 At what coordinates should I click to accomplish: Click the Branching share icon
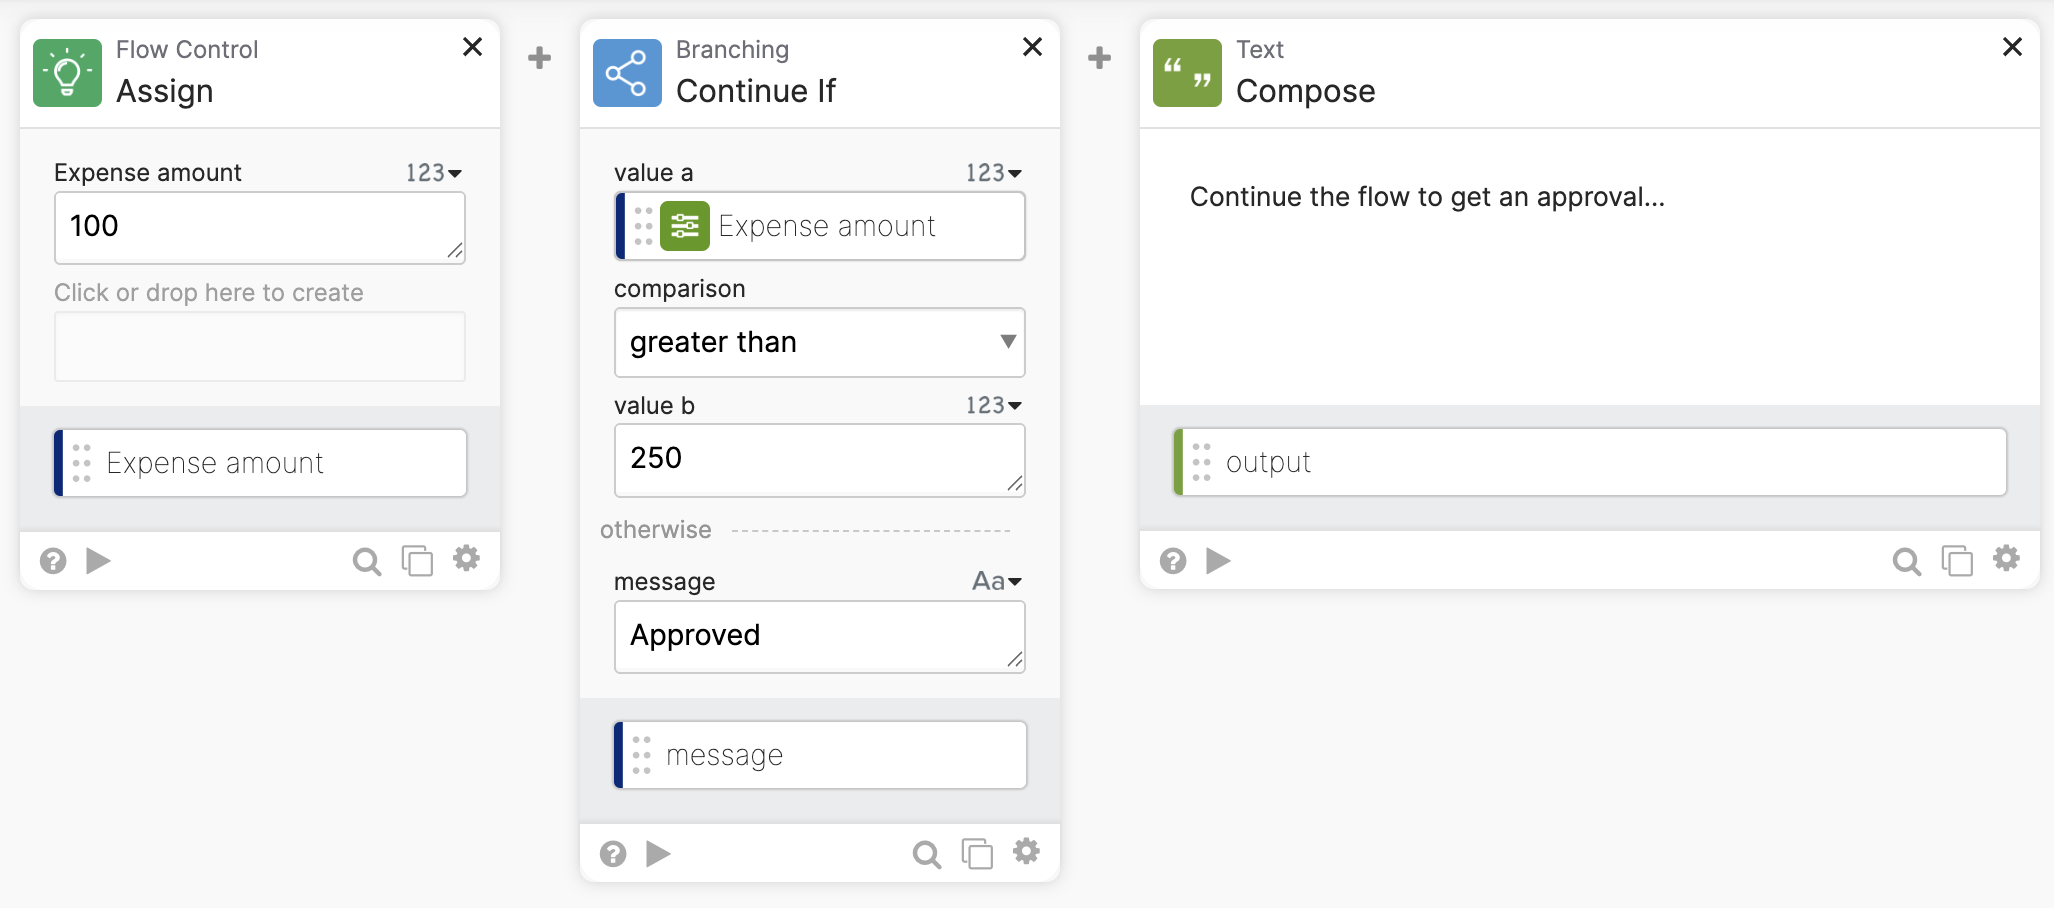pyautogui.click(x=627, y=73)
